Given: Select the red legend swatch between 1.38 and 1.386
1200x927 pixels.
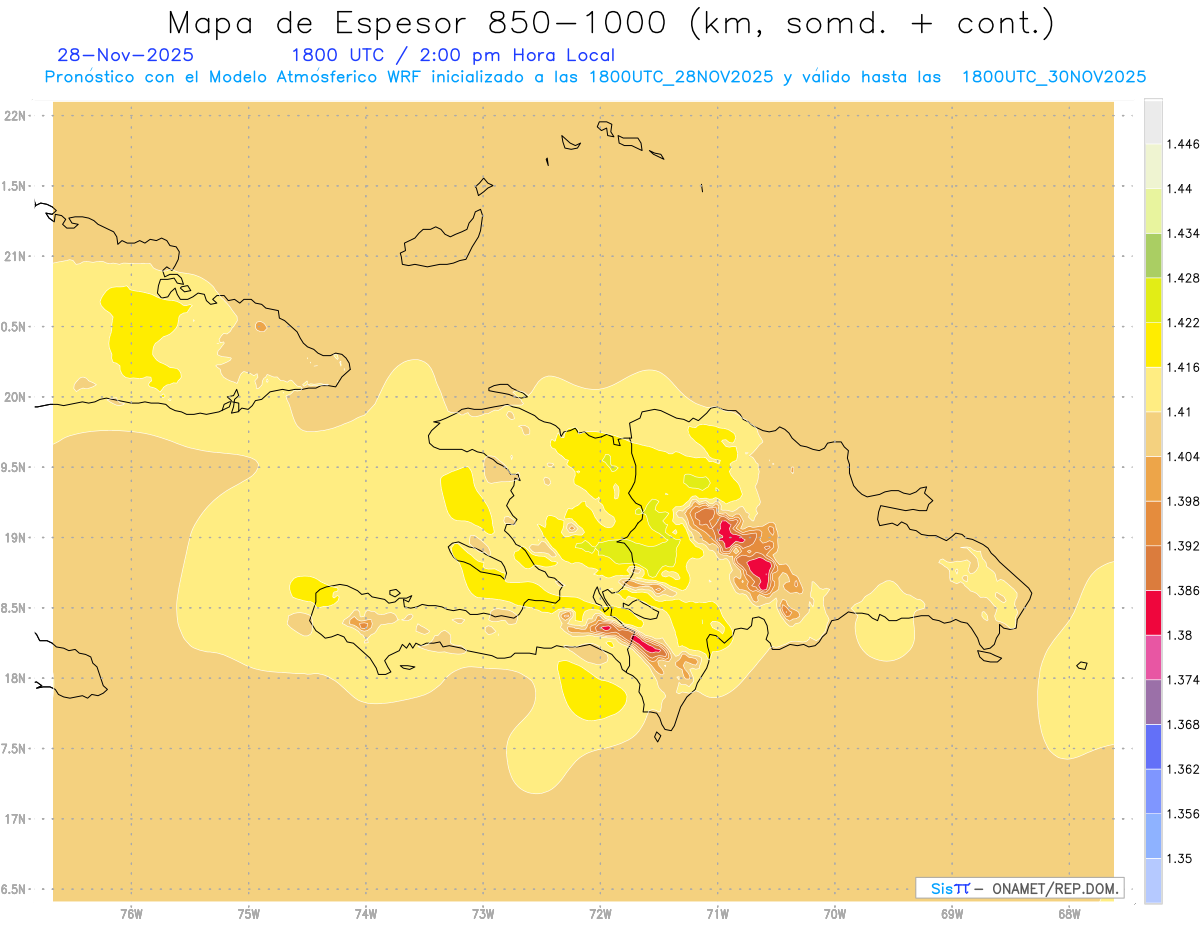Looking at the screenshot, I should coord(1153,612).
